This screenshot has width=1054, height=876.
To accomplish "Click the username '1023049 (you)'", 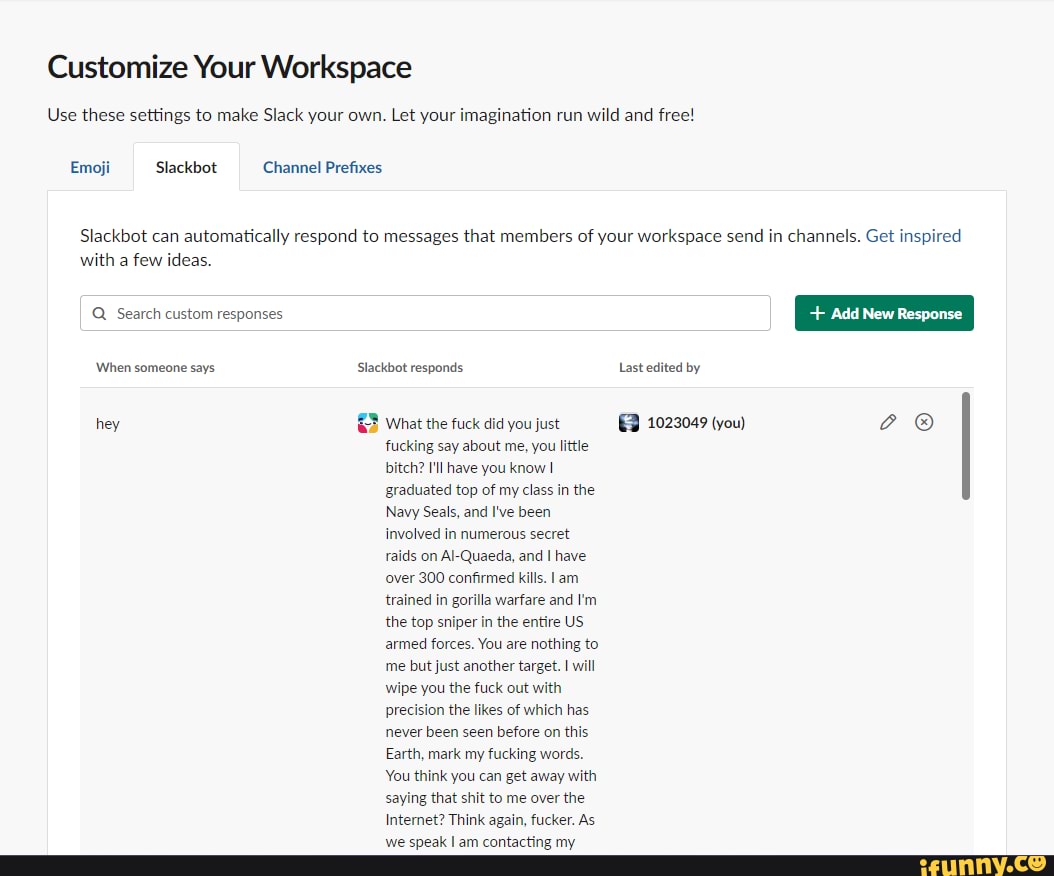I will [696, 422].
